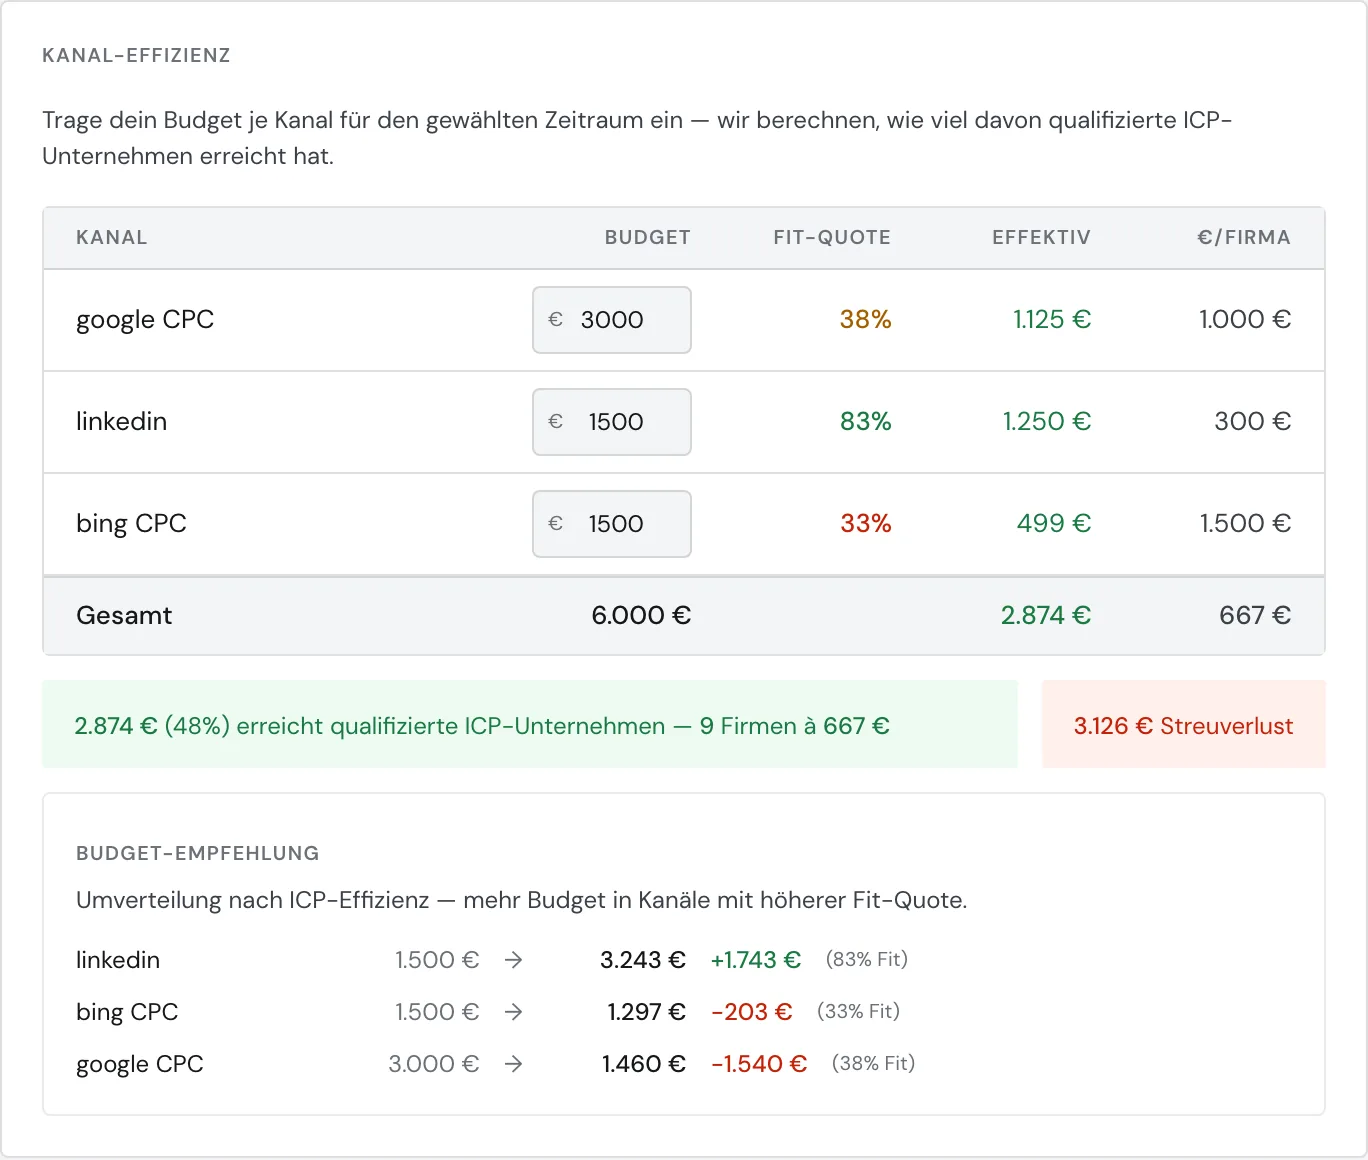The width and height of the screenshot is (1368, 1160).
Task: Click the BUDGET column header
Action: pyautogui.click(x=648, y=238)
